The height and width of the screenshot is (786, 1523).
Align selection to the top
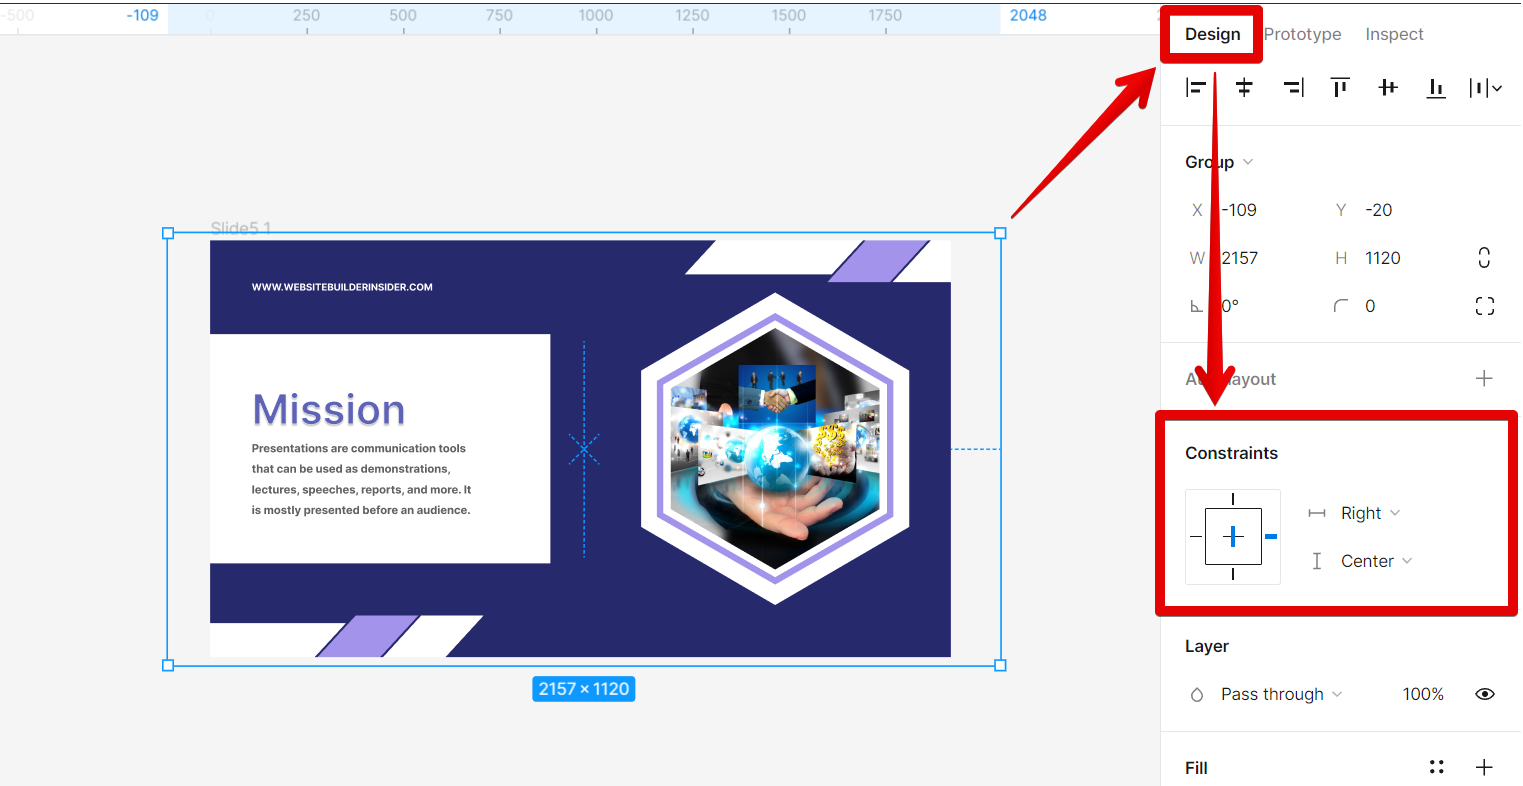coord(1340,88)
